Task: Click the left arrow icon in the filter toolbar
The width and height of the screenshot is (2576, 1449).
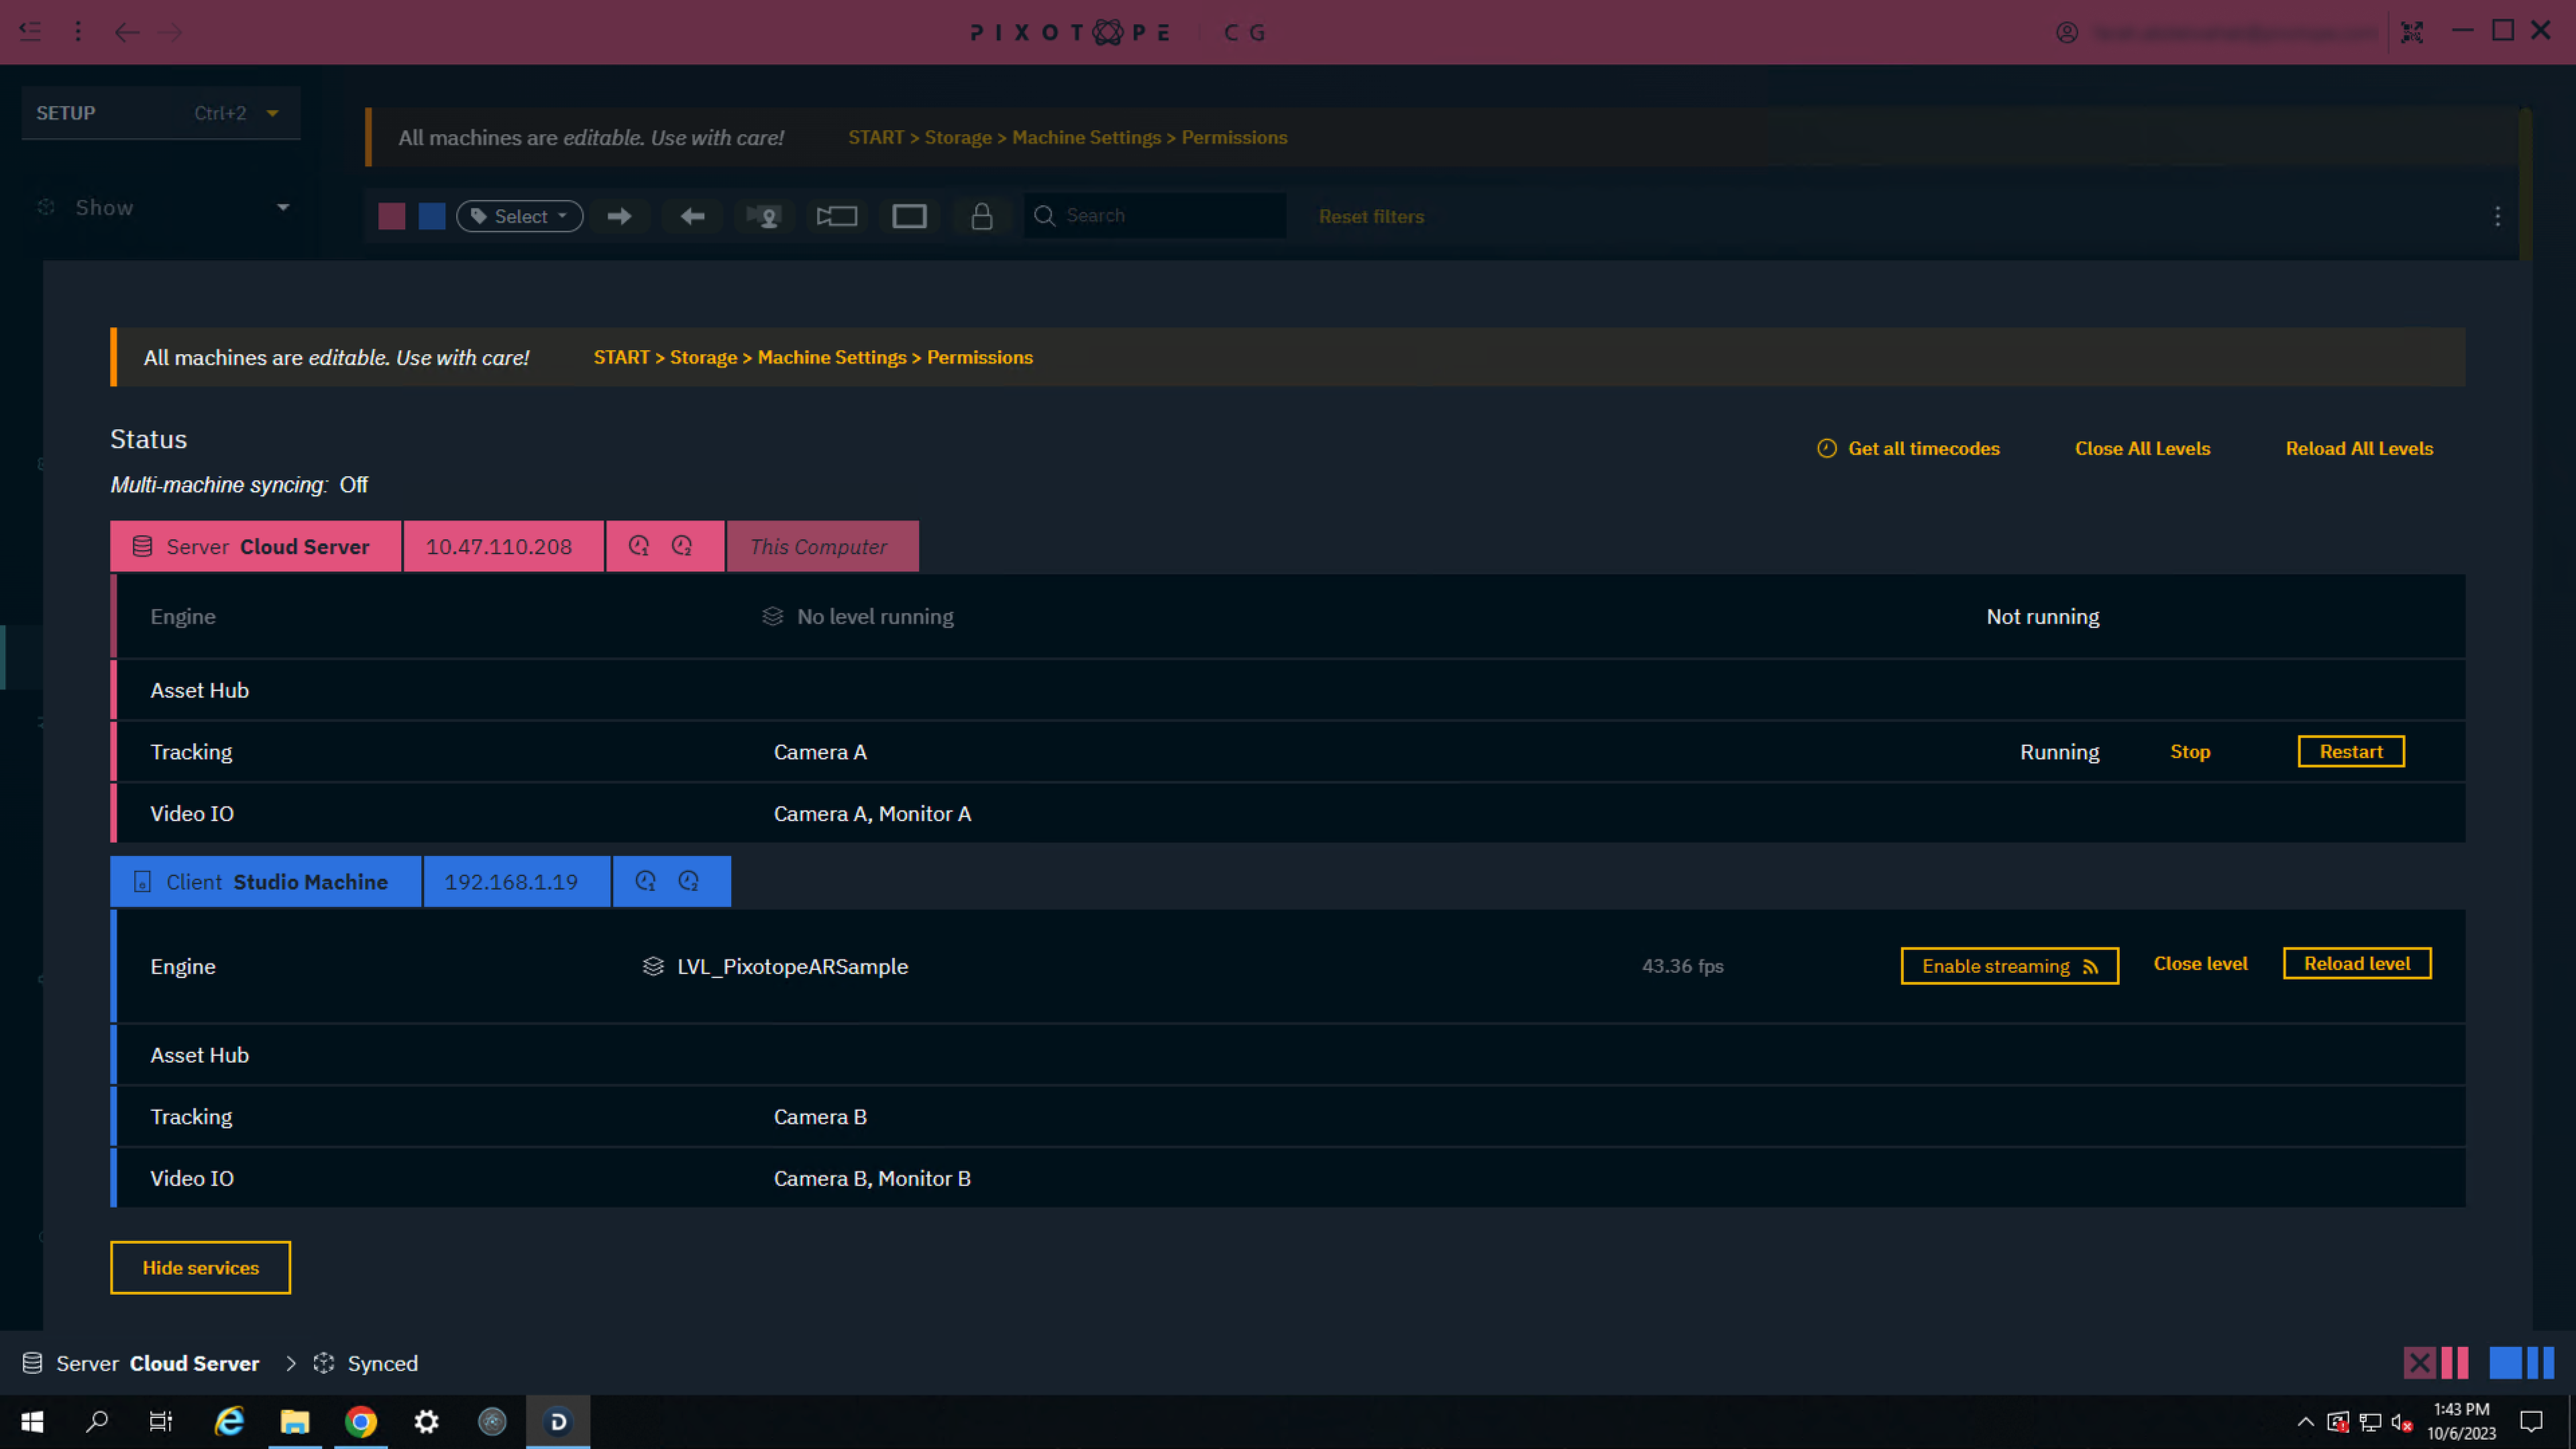Action: (692, 216)
